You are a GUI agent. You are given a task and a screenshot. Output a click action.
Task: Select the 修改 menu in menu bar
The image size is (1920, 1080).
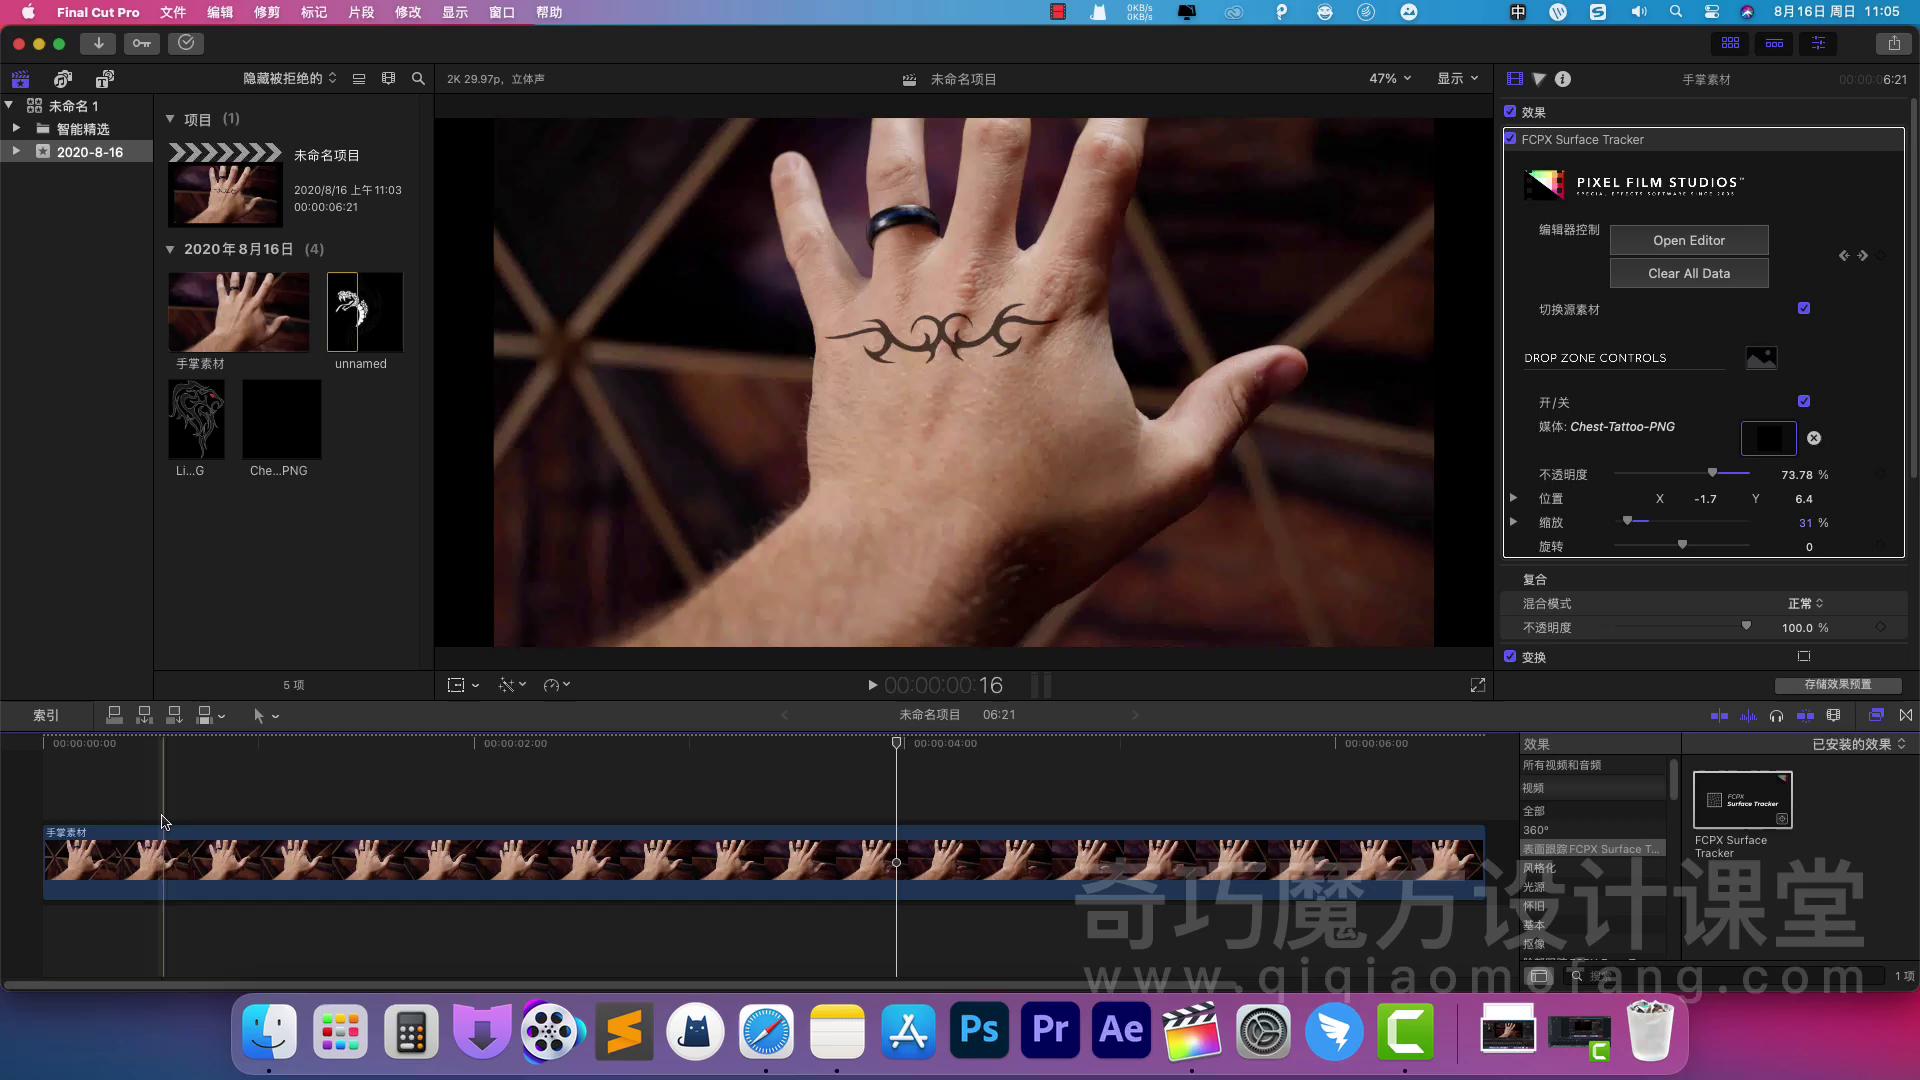click(x=405, y=12)
